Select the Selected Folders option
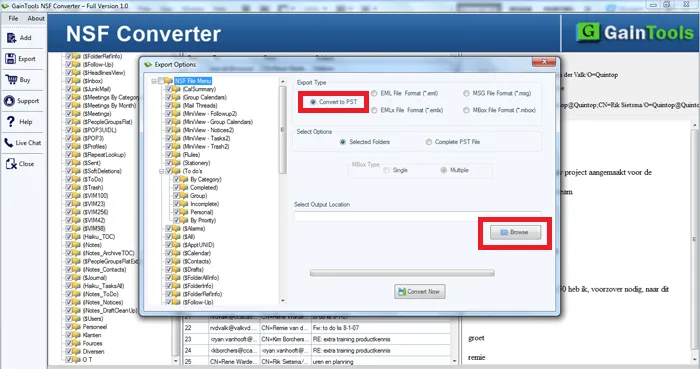The width and height of the screenshot is (700, 369). 342,142
